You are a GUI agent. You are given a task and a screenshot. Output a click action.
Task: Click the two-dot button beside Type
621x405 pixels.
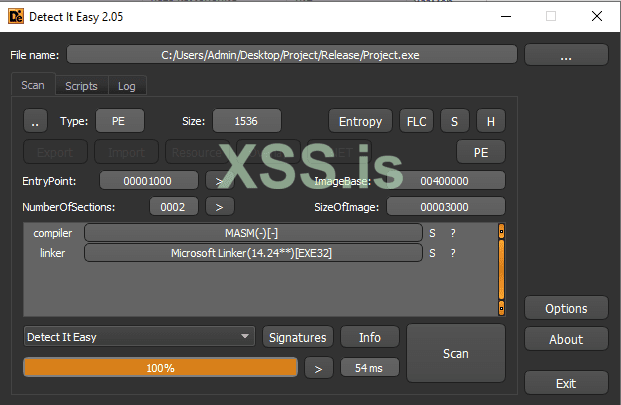pyautogui.click(x=35, y=121)
